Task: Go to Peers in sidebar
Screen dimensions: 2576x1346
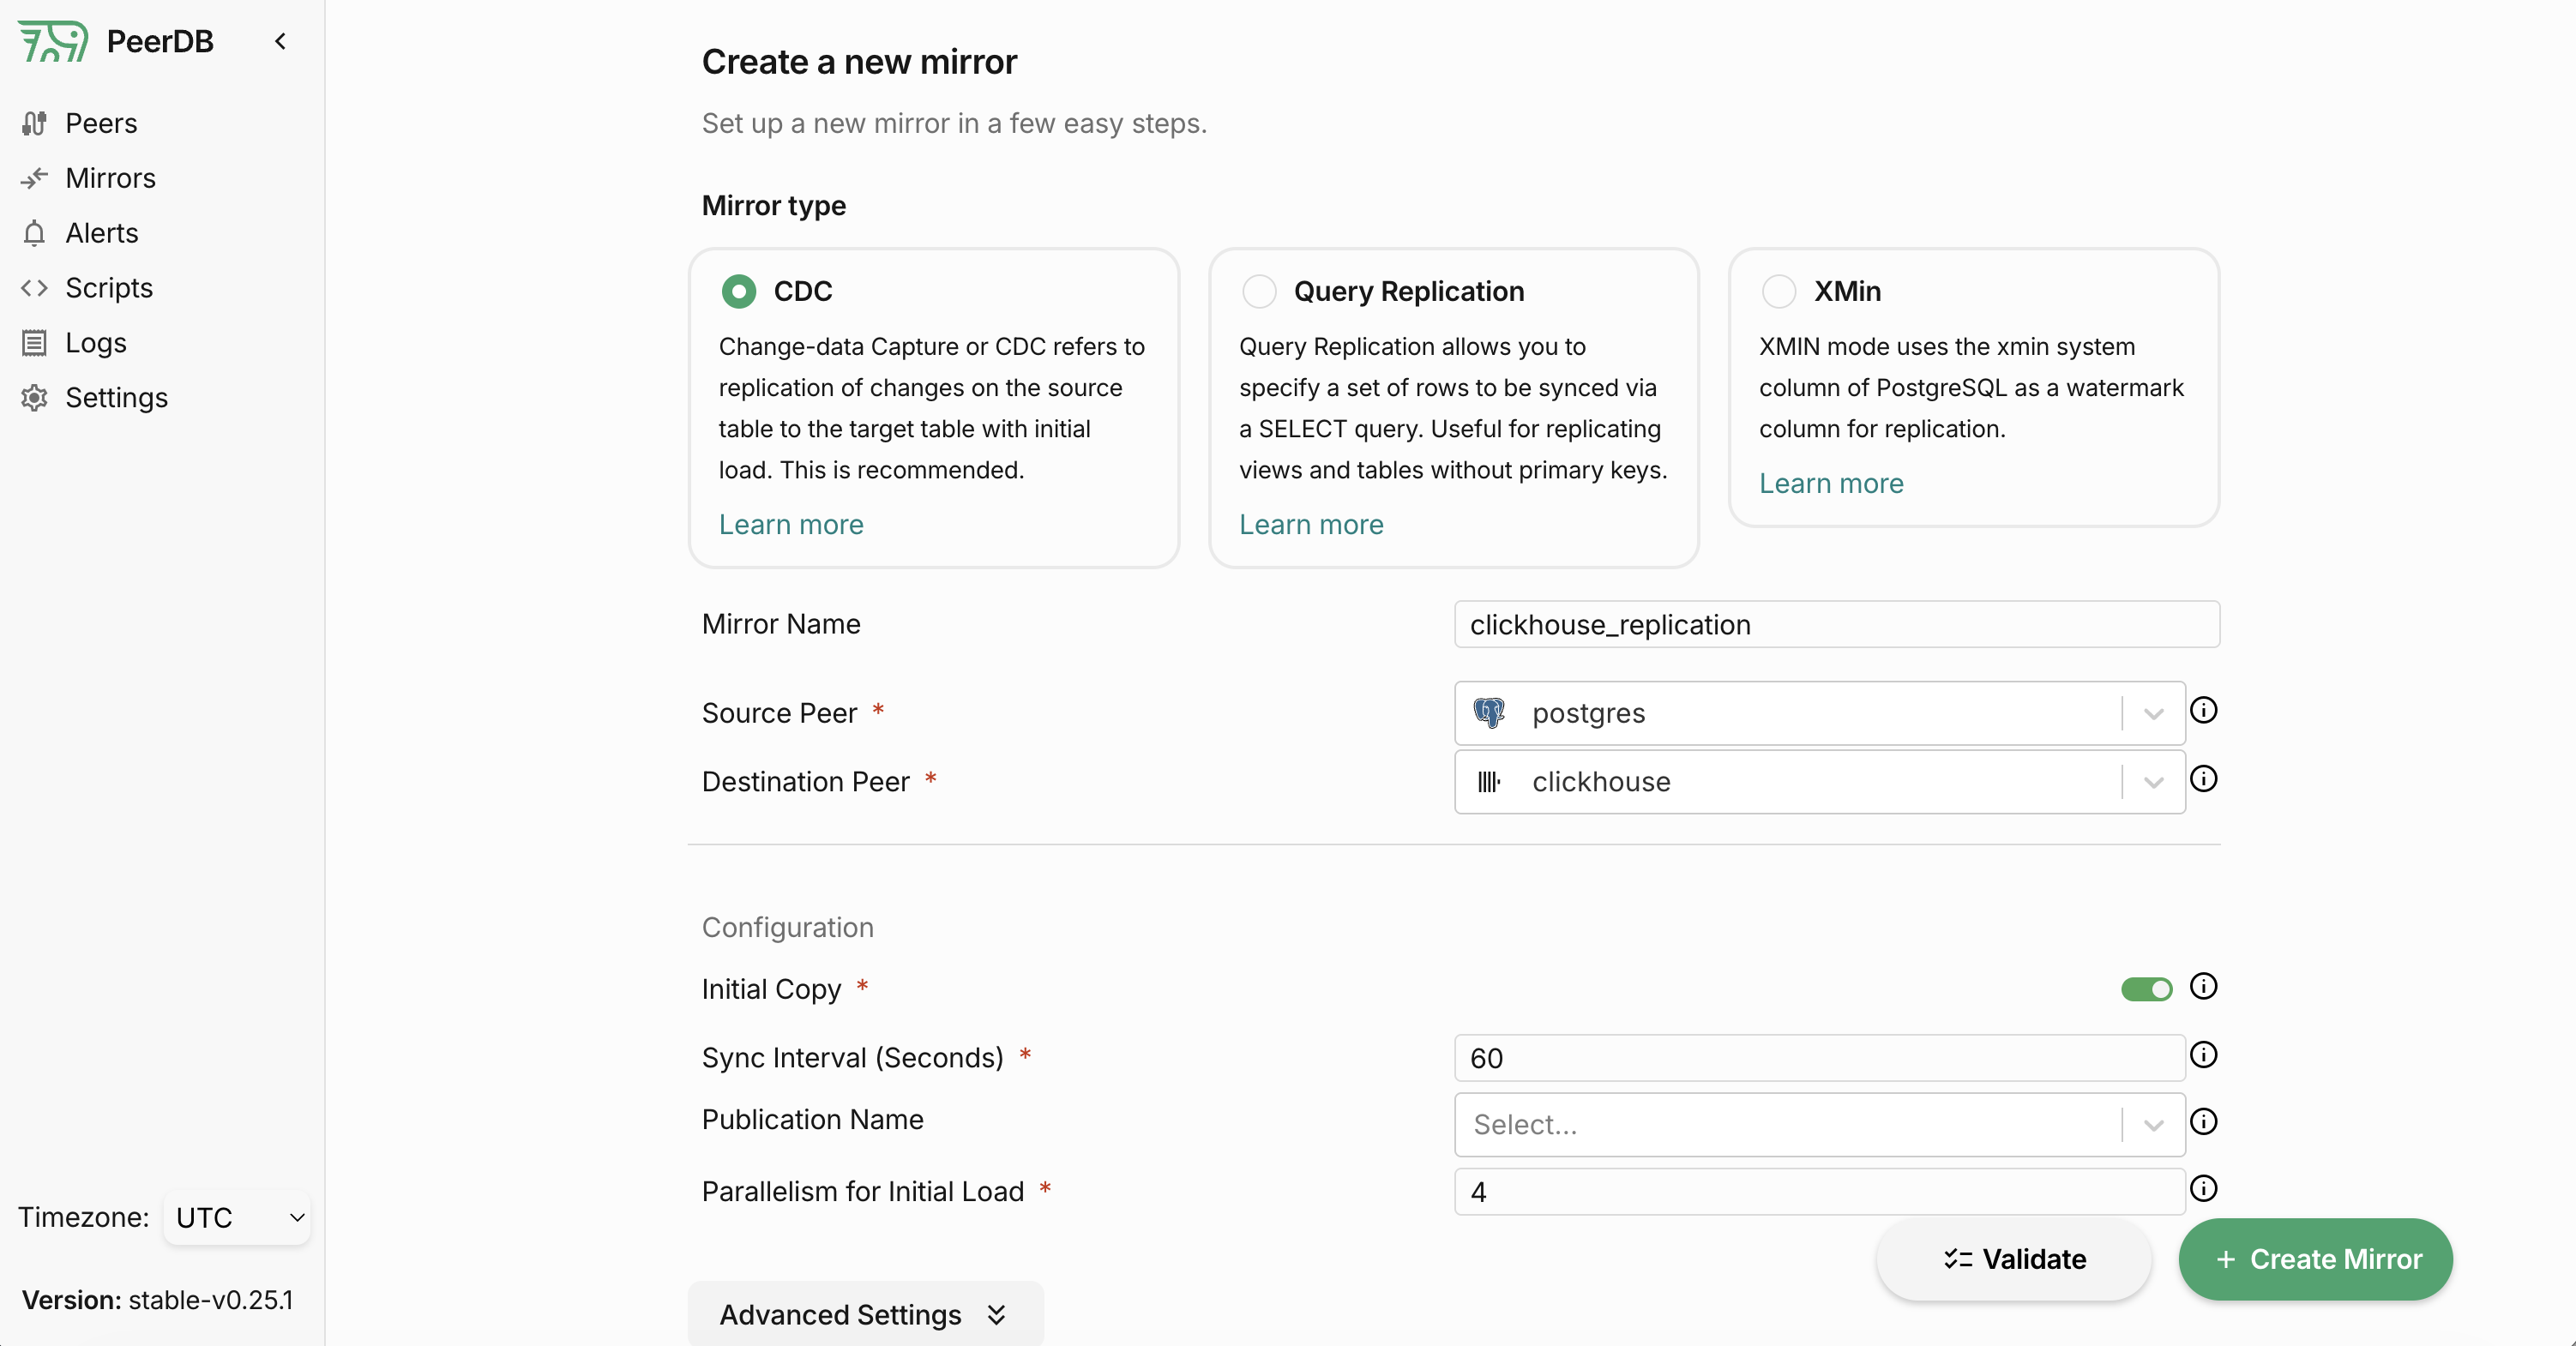Action: pyautogui.click(x=101, y=123)
